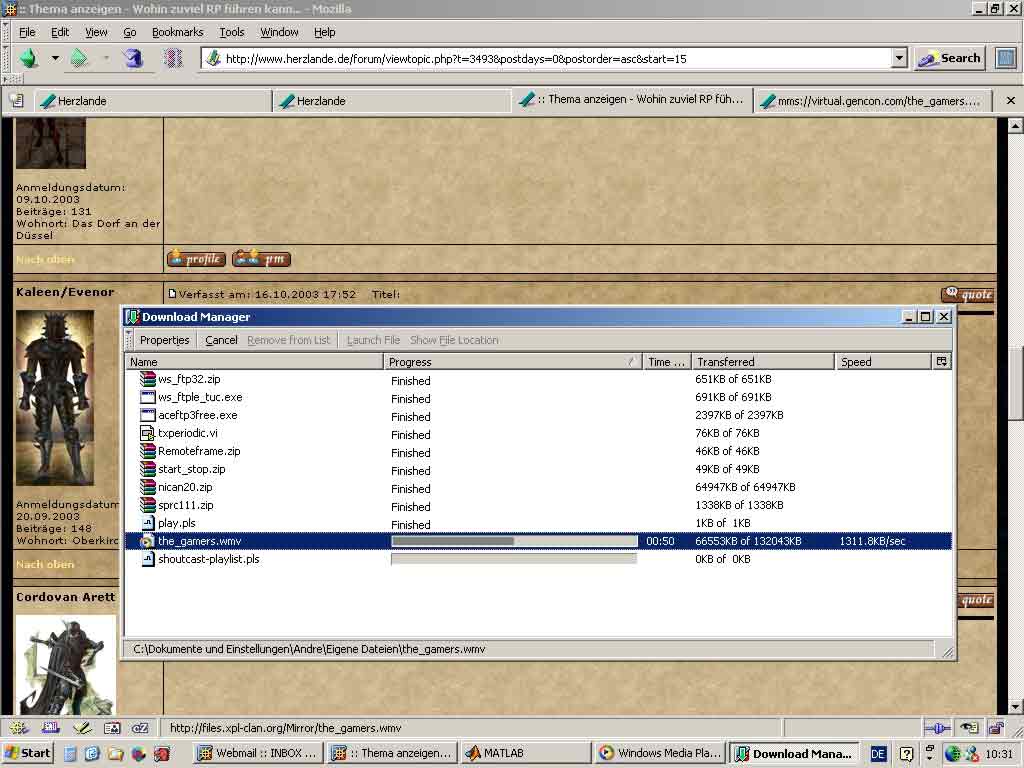The width and height of the screenshot is (1024, 768).
Task: Click the Reload page icon
Action: tap(133, 58)
